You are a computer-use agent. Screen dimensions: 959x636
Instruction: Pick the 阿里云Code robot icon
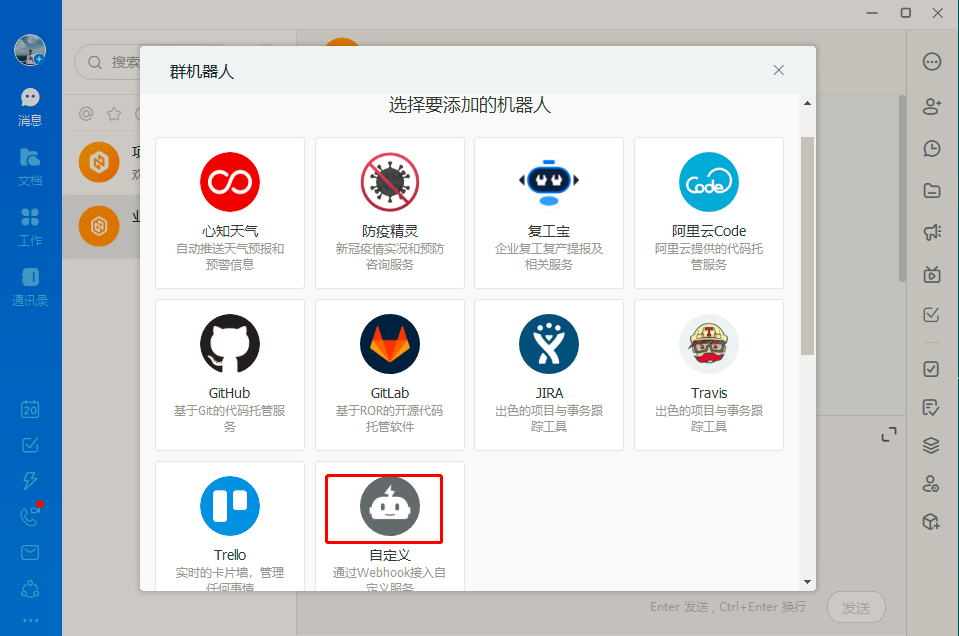point(709,182)
